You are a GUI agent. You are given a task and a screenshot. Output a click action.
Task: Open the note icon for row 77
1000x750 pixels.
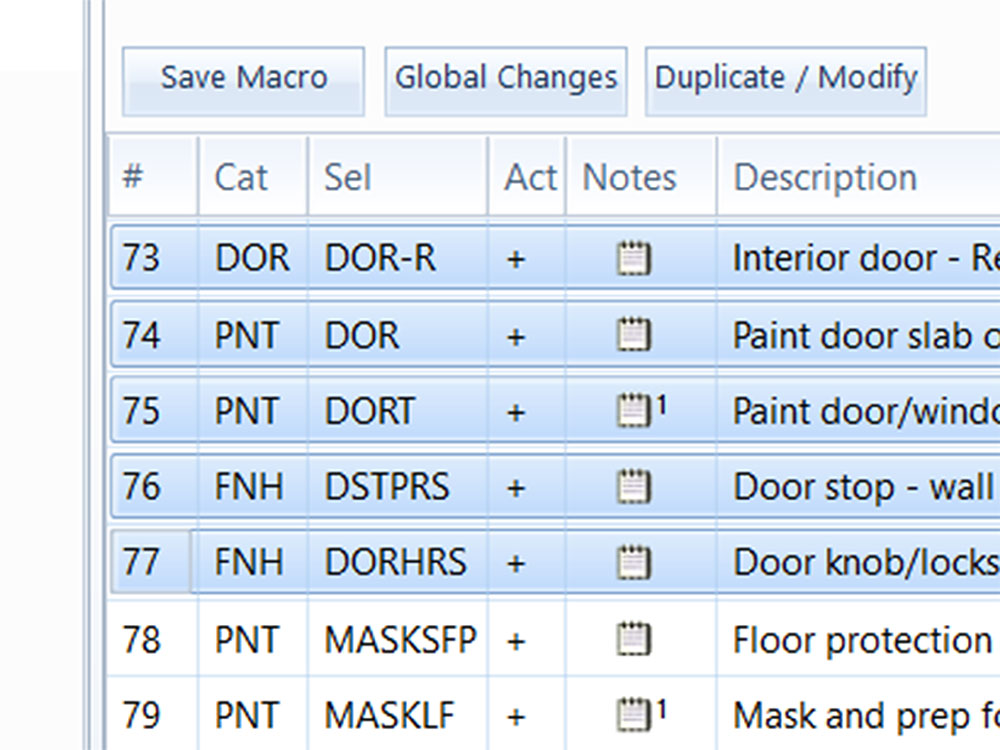click(633, 563)
